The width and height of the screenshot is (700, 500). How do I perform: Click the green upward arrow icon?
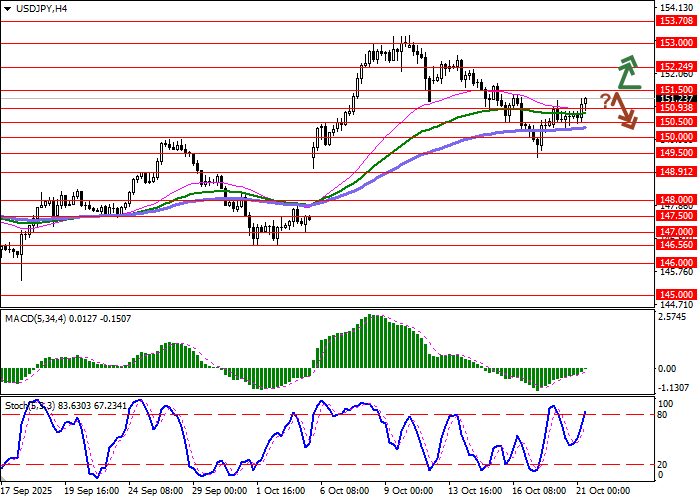(627, 70)
